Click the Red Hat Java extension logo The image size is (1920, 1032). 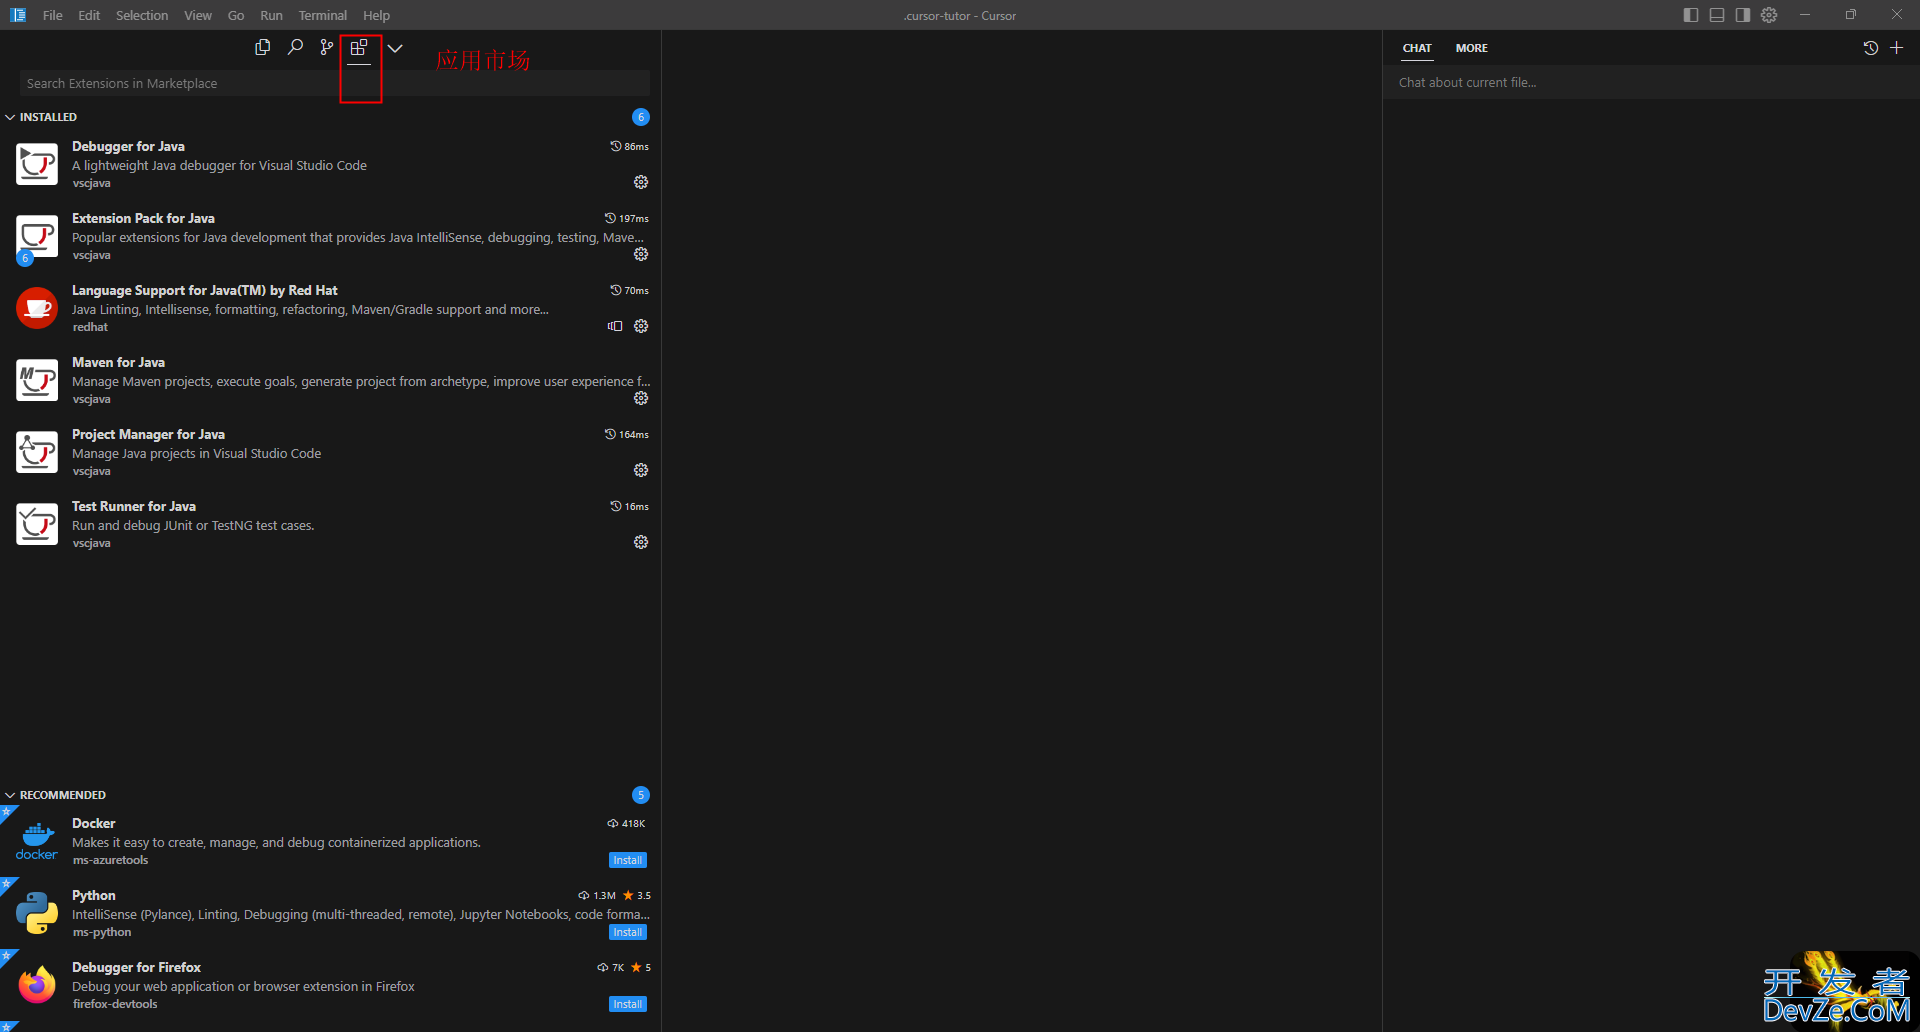point(37,308)
